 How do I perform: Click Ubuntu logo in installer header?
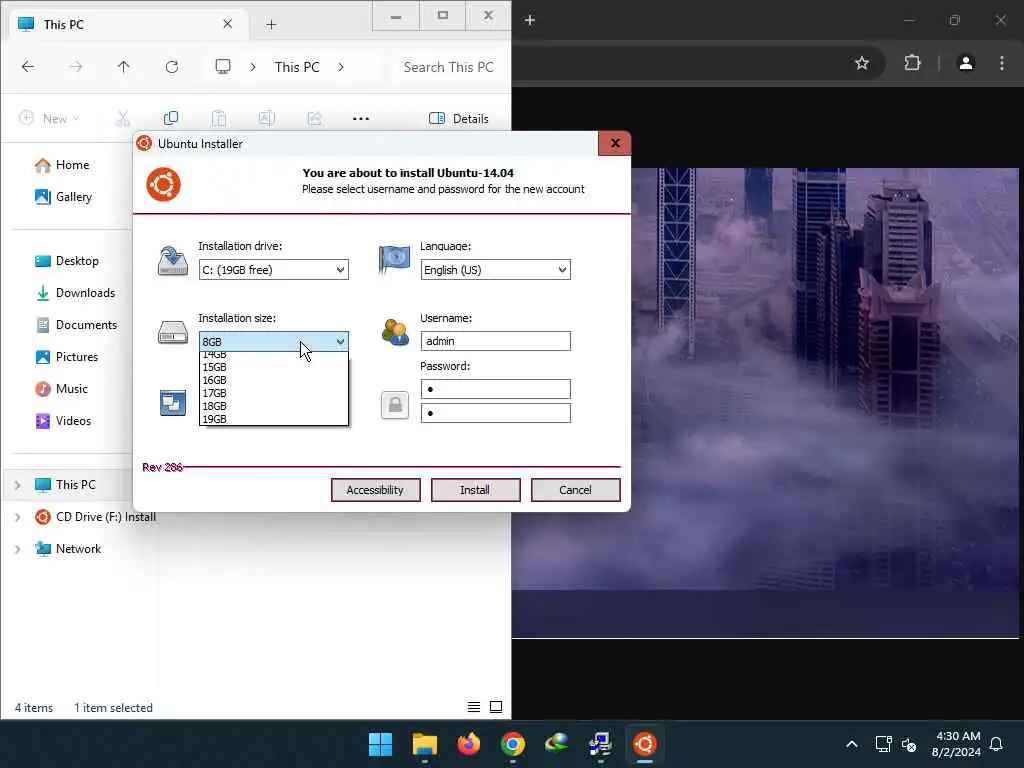click(x=163, y=184)
